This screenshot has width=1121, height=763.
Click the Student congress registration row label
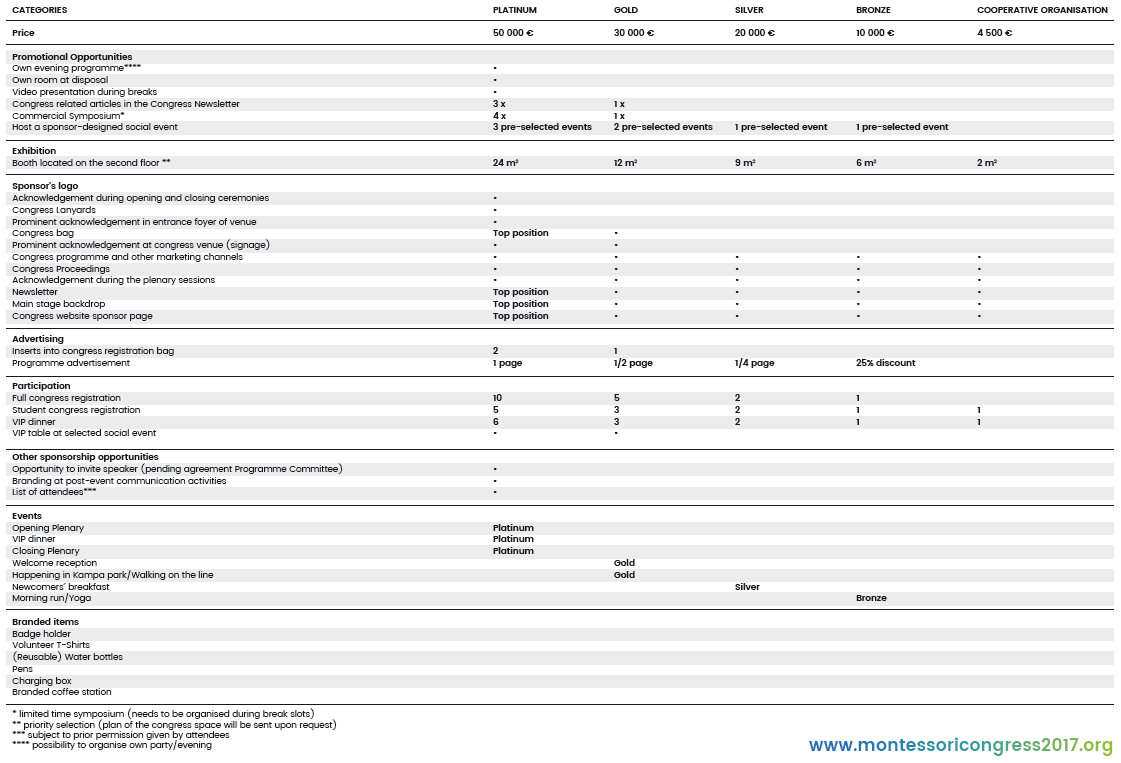click(76, 410)
